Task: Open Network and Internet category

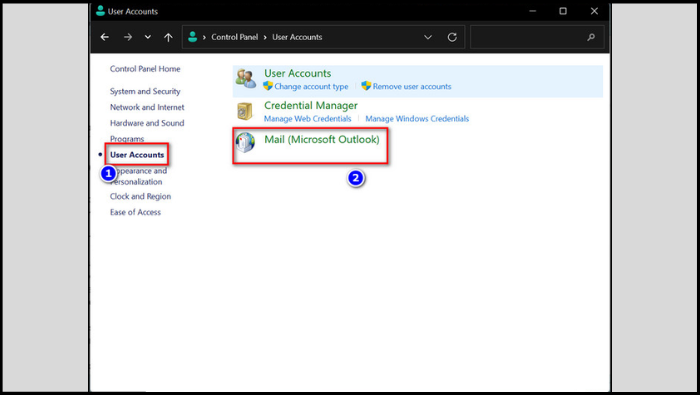Action: [147, 107]
